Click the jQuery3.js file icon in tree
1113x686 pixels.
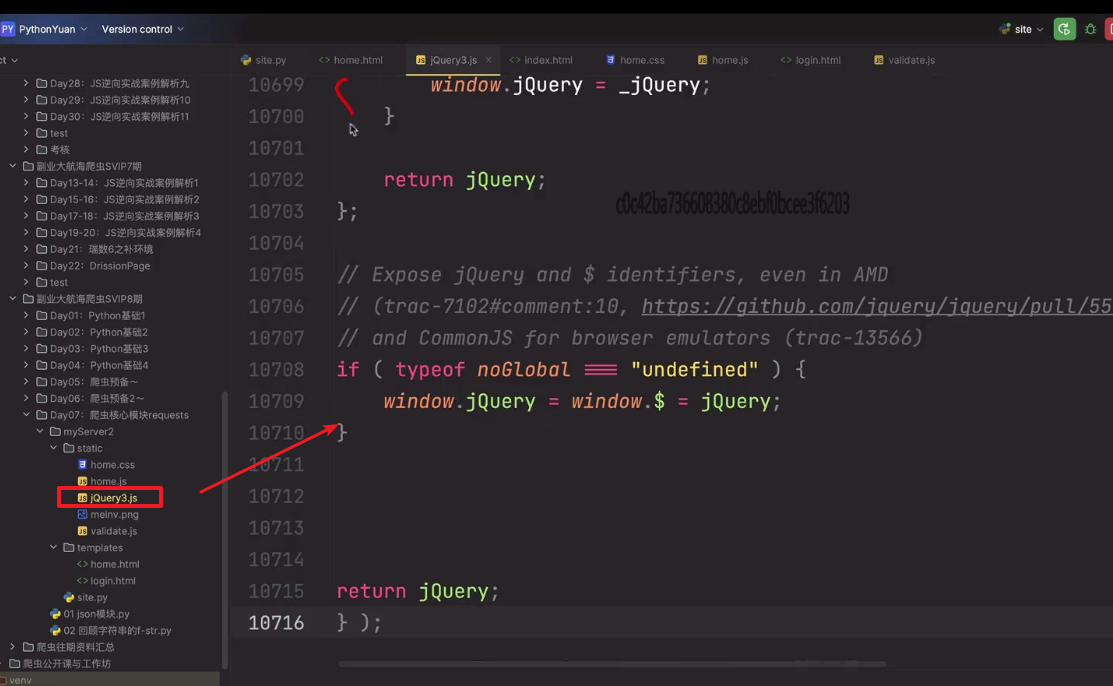coord(82,498)
